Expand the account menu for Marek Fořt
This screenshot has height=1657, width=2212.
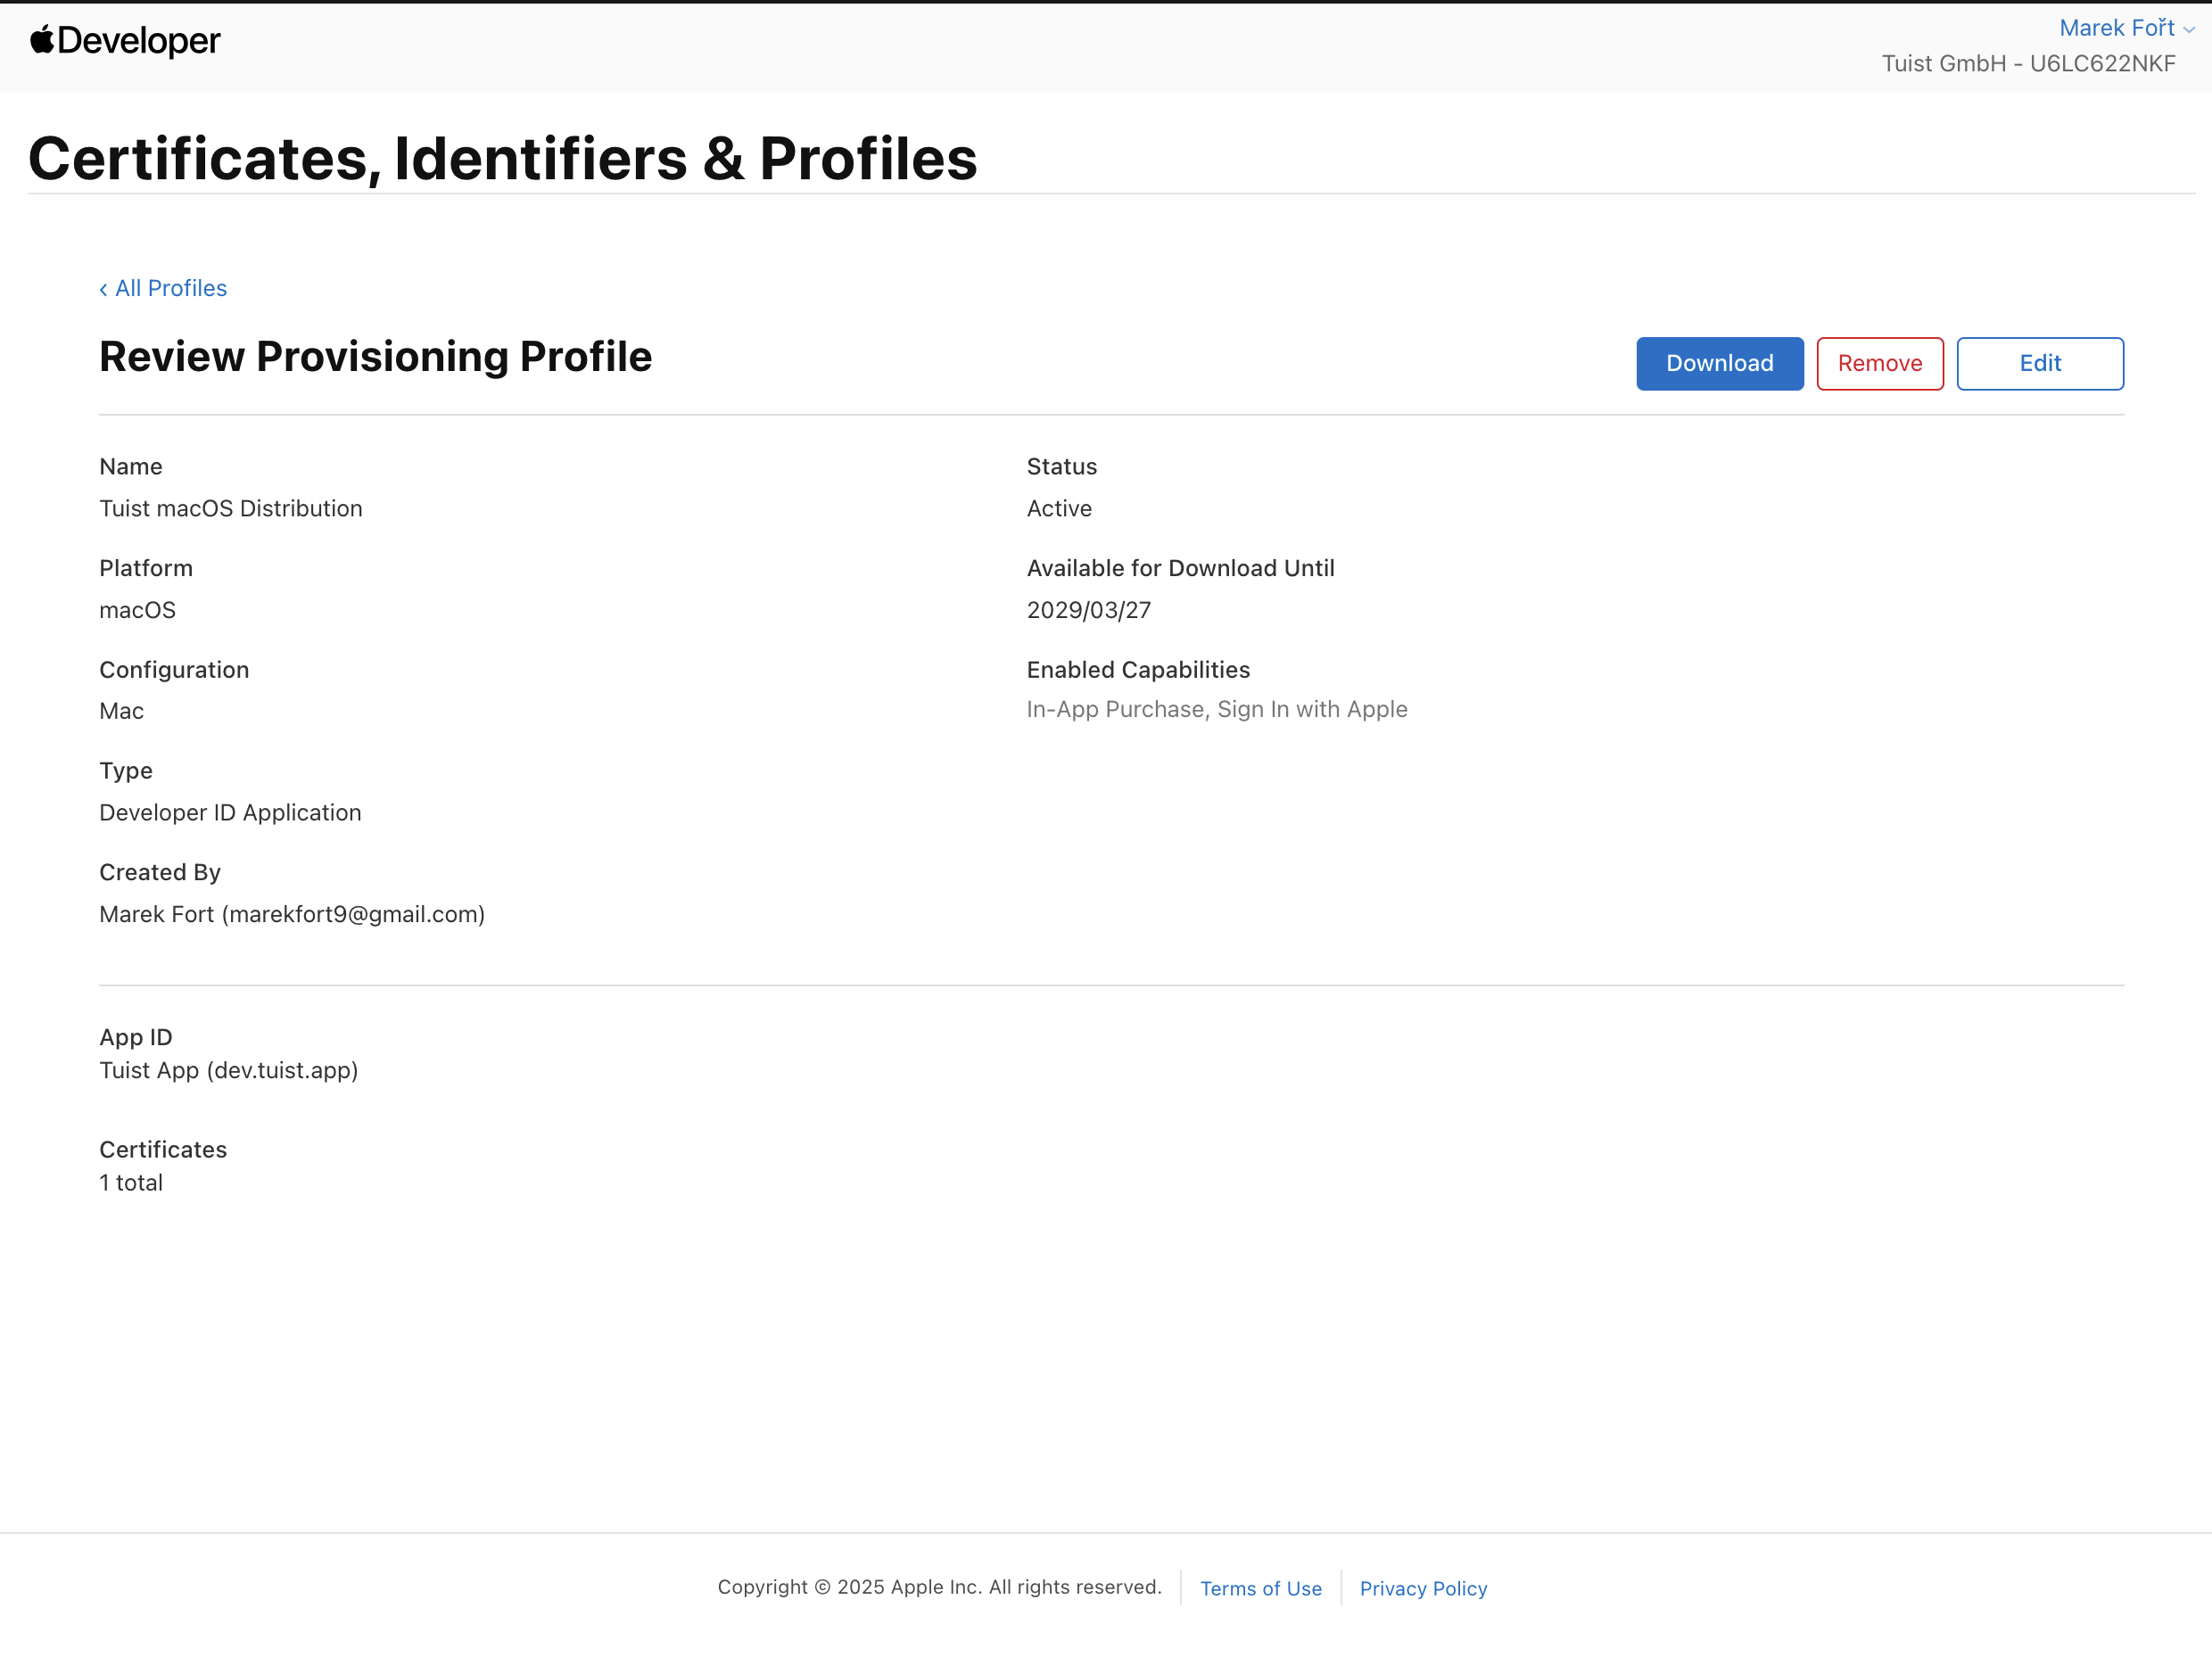click(x=2117, y=28)
